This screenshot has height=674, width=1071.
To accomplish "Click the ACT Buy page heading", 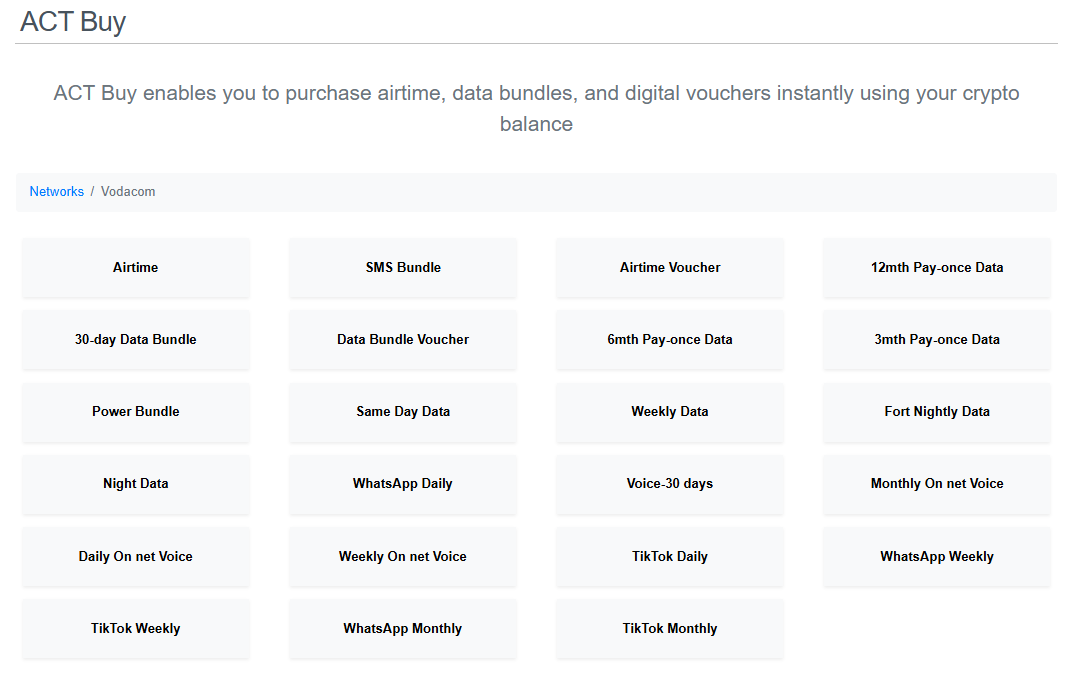I will point(73,22).
